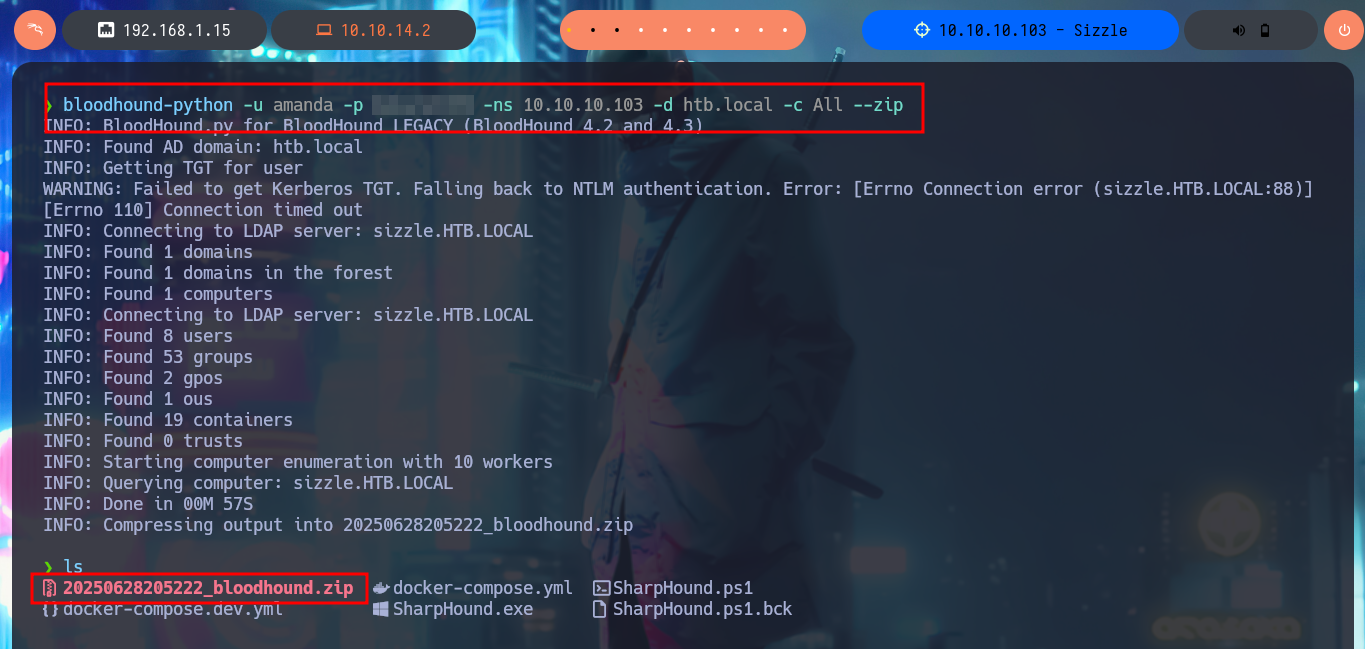Click the Windows icon beside SharpHound.exe
Image resolution: width=1365 pixels, height=649 pixels.
[x=381, y=609]
